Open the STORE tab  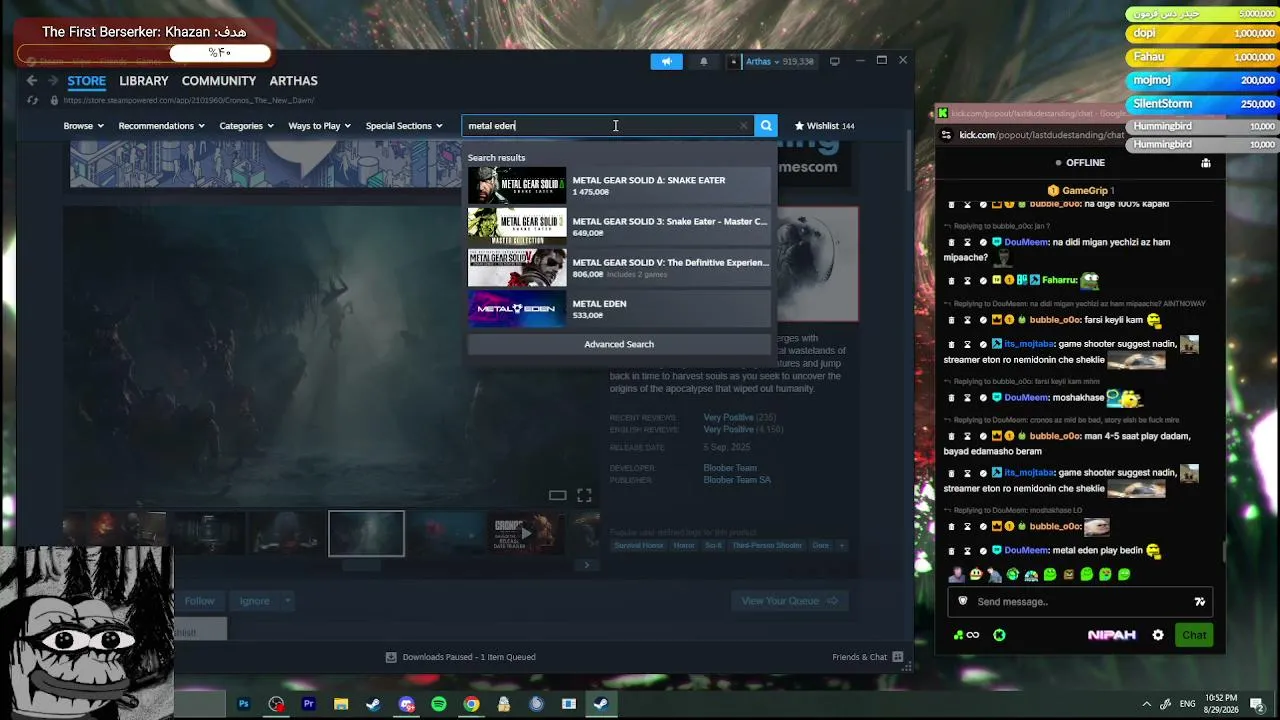[x=86, y=81]
